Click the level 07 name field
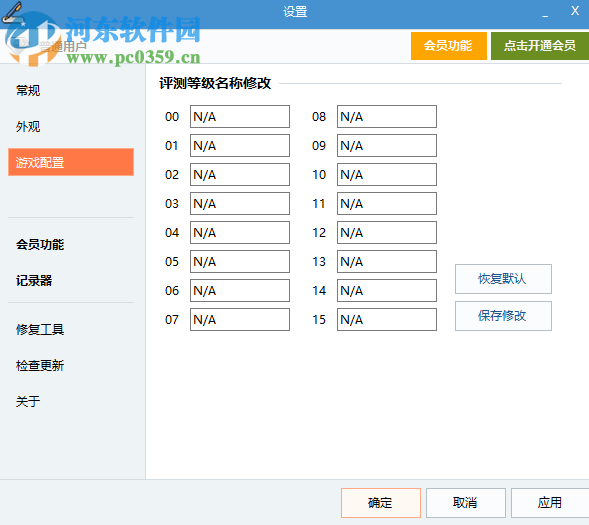 coord(240,320)
